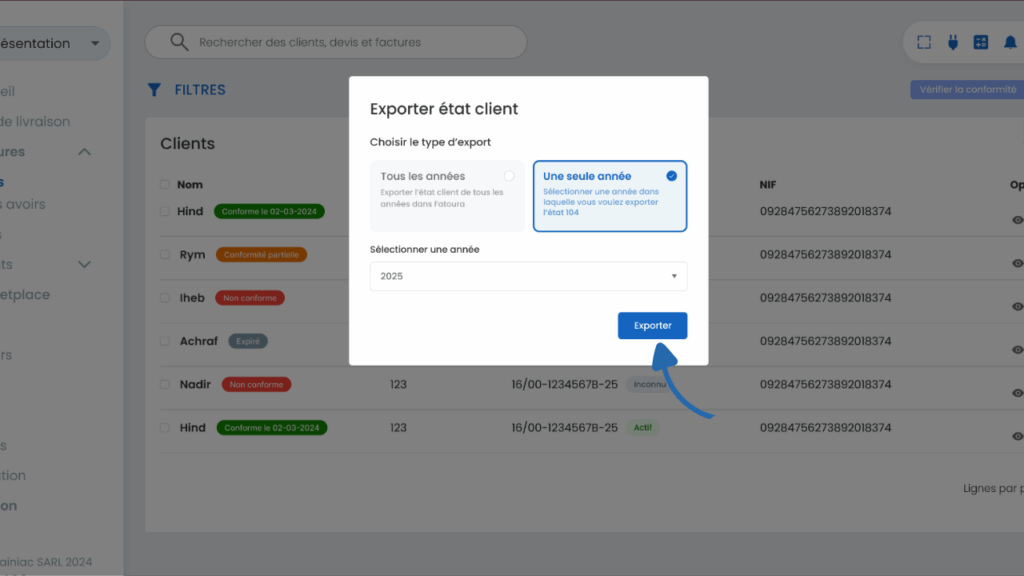Image resolution: width=1024 pixels, height=576 pixels.
Task: Select the 'Une seule année' export option
Action: [x=609, y=196]
